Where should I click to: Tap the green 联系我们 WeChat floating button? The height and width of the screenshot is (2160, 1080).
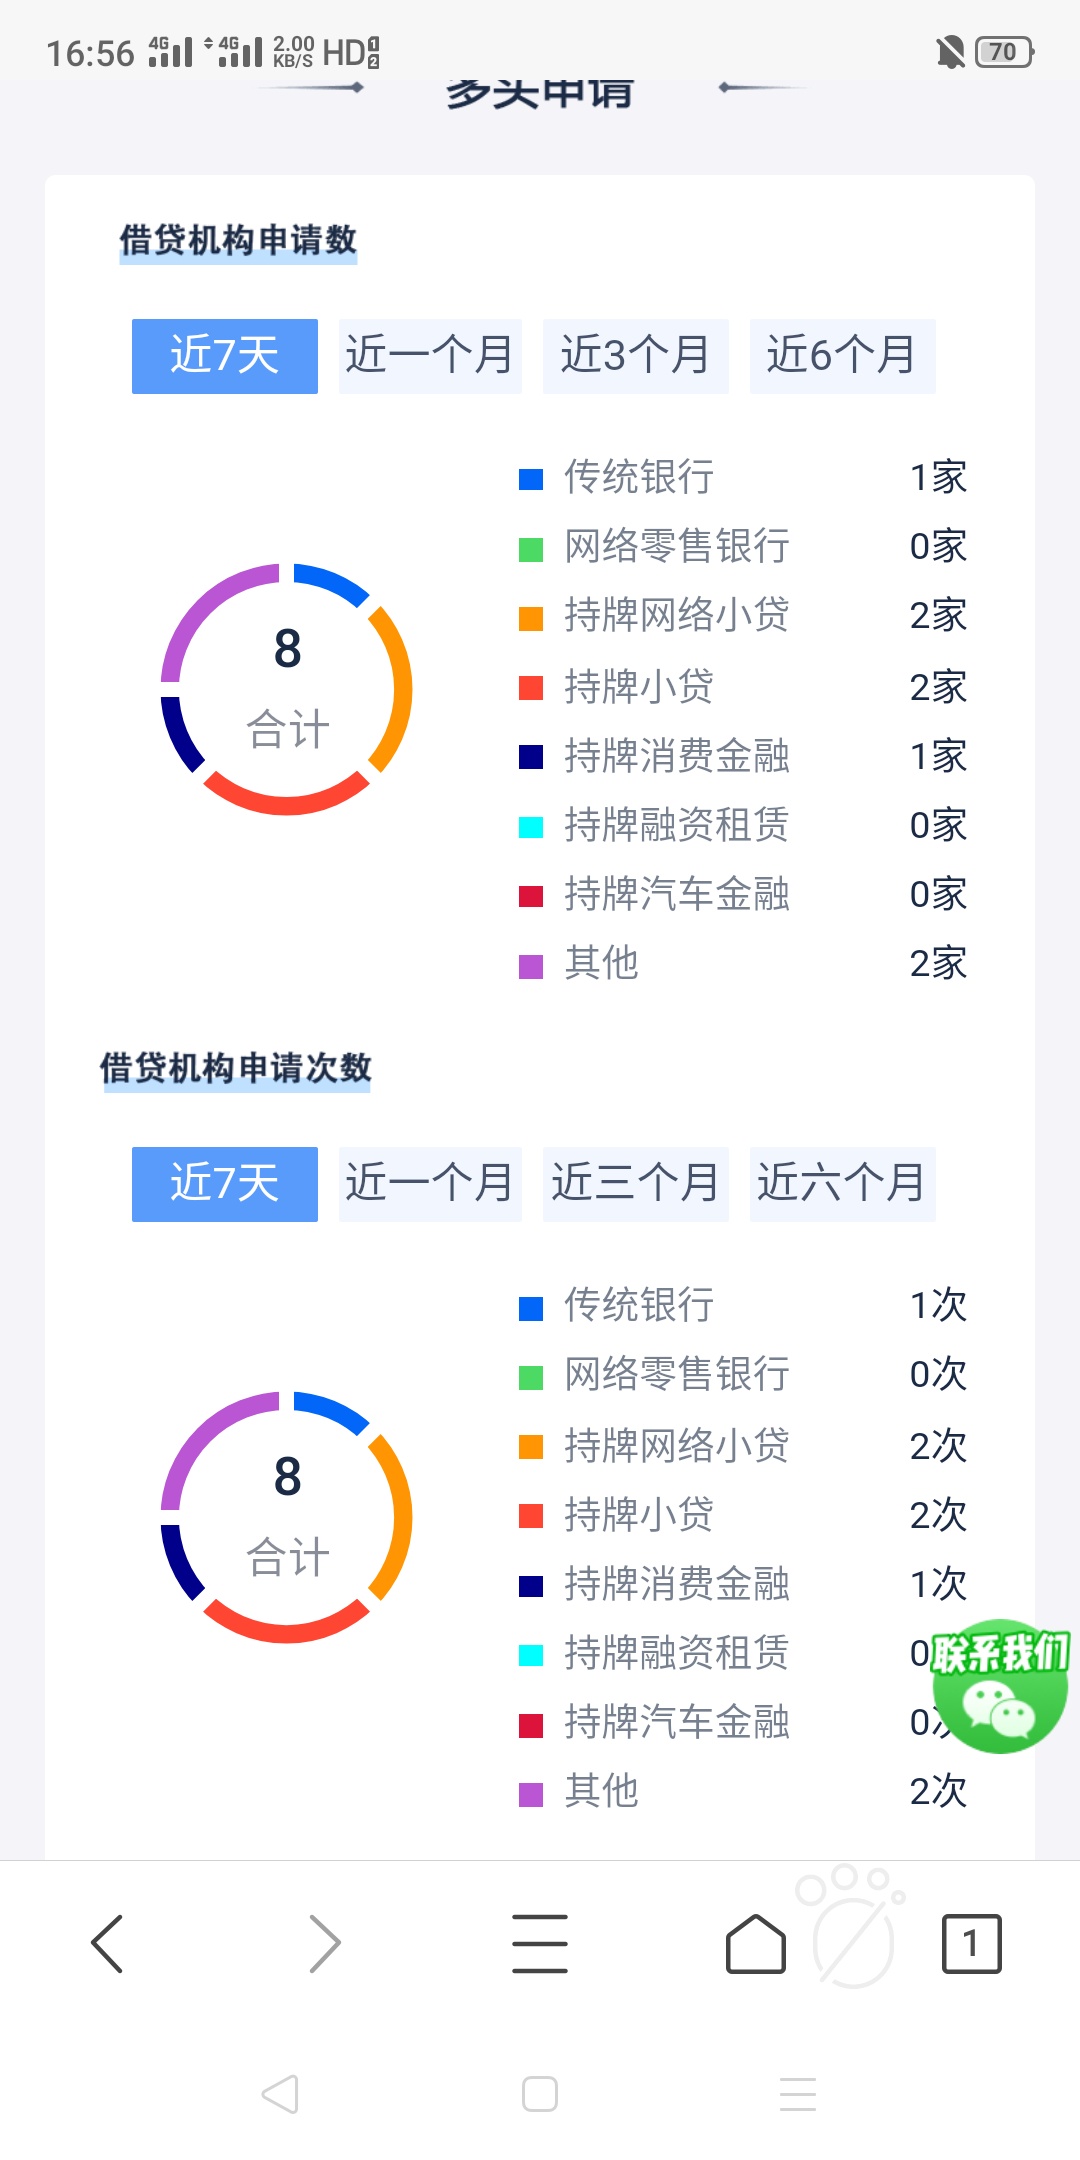click(x=1000, y=1686)
